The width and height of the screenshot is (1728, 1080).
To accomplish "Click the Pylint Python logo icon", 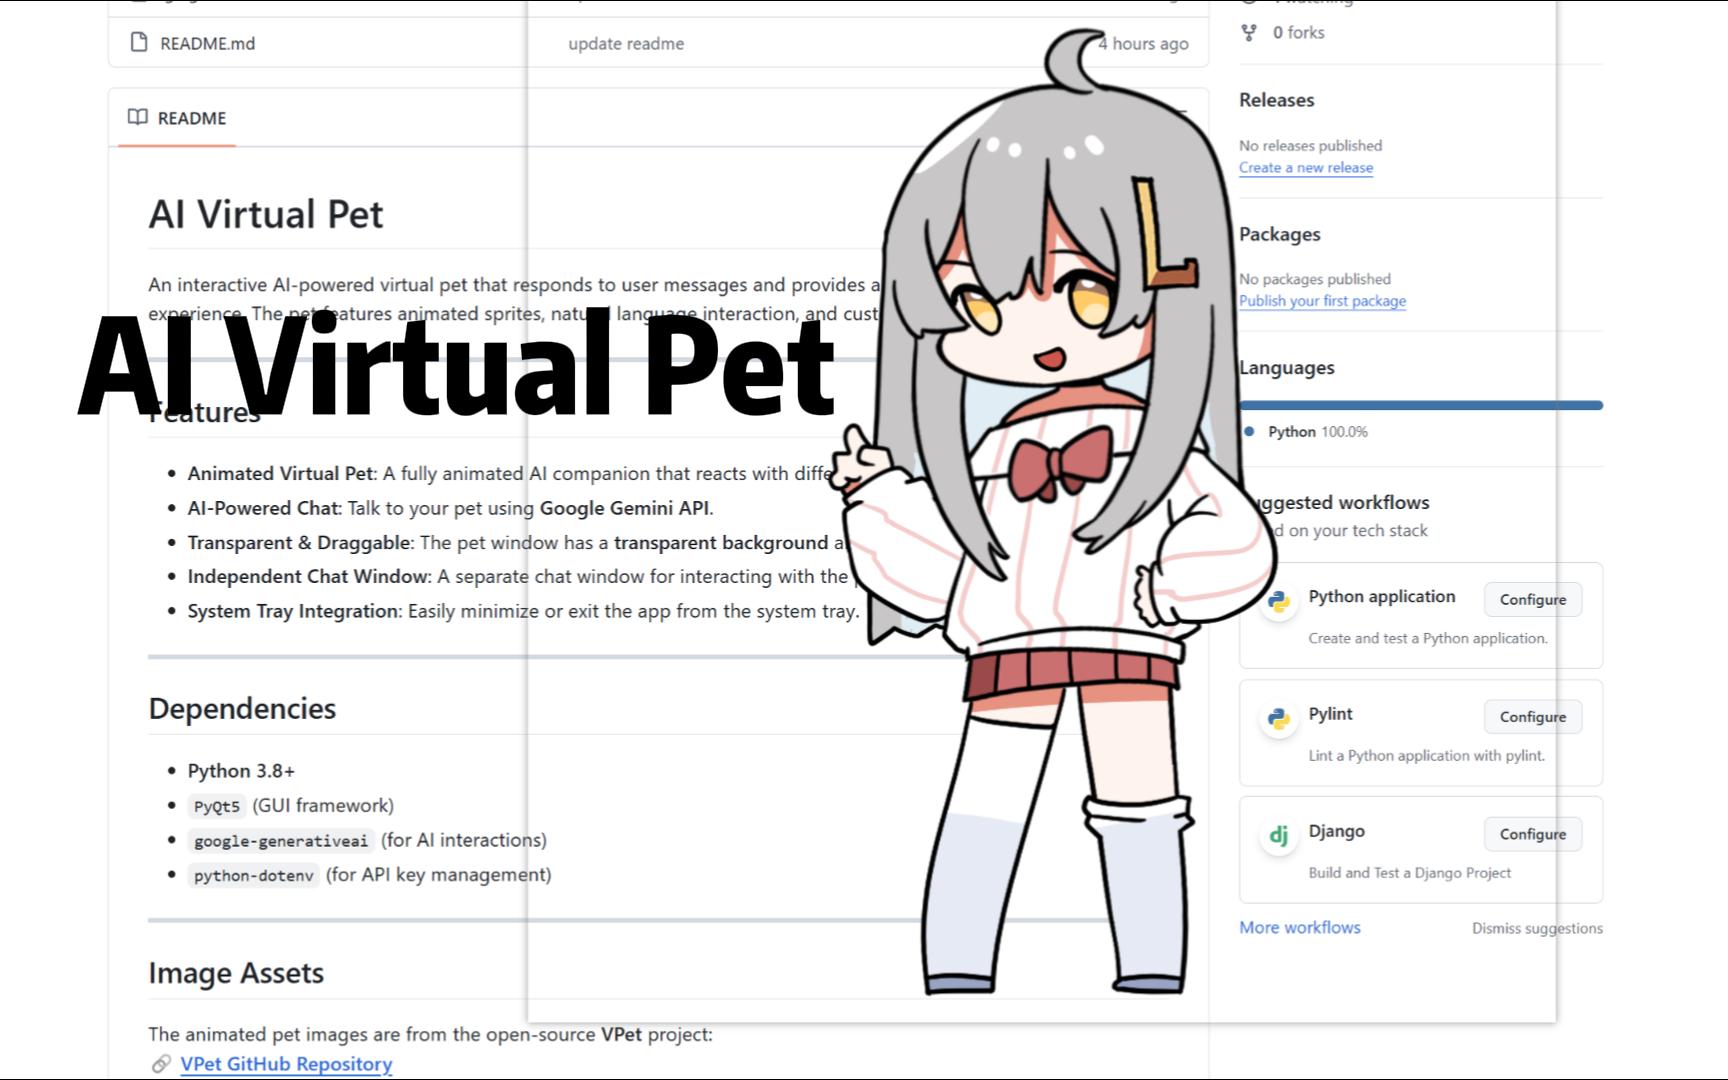I will [1278, 718].
